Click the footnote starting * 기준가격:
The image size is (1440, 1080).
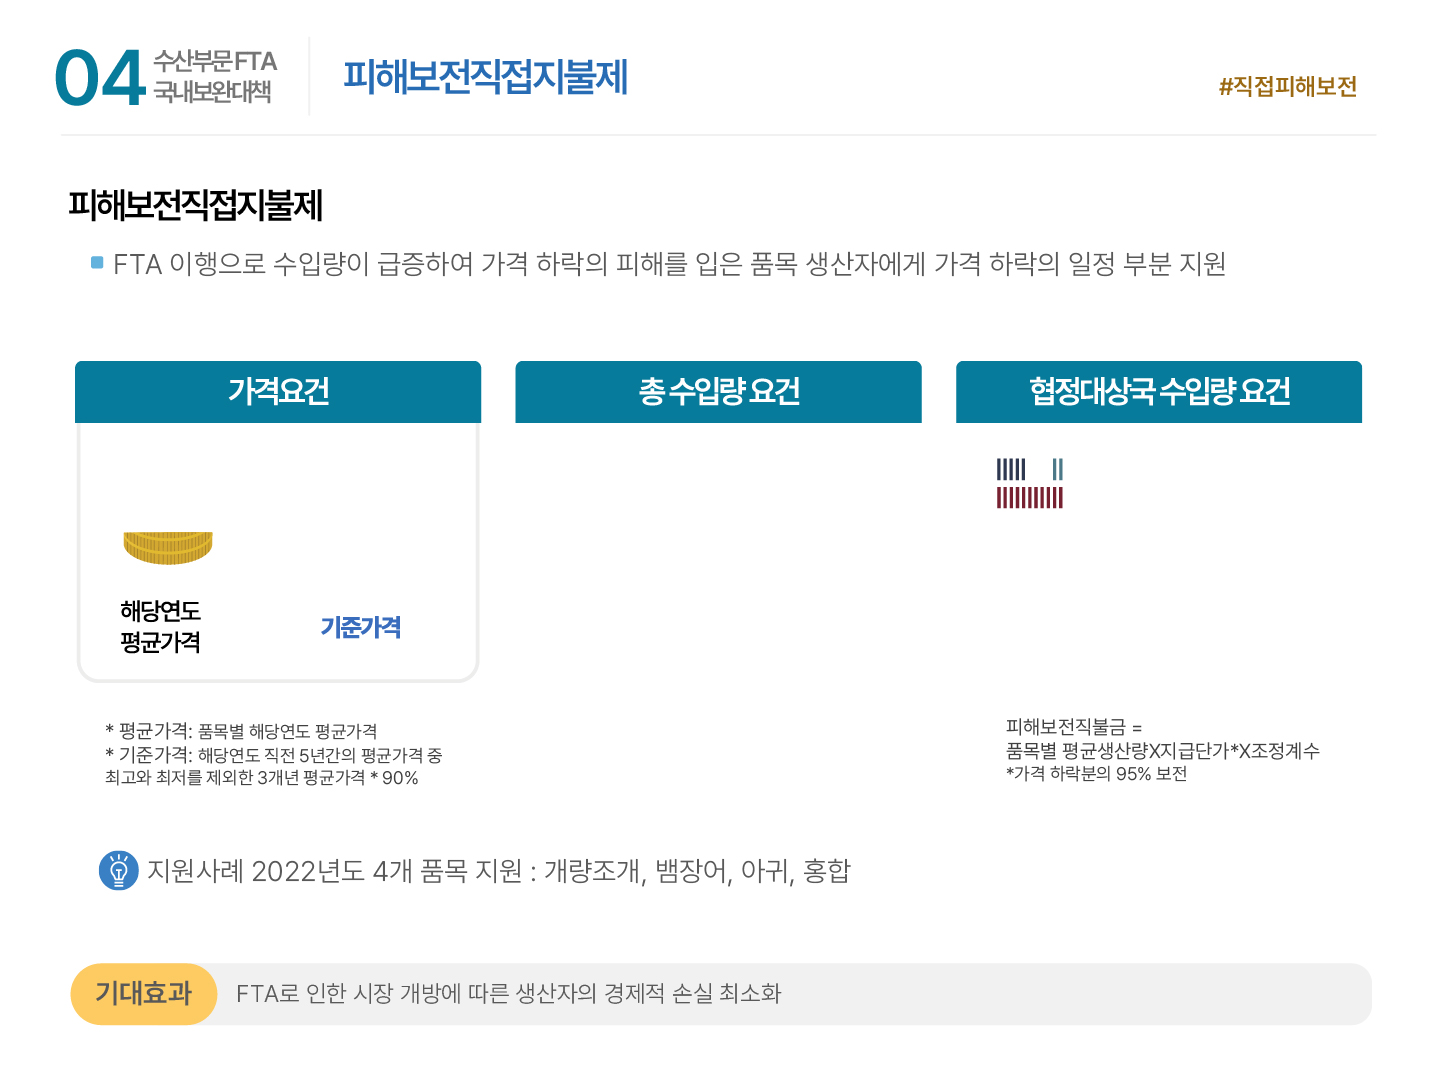[x=274, y=766]
